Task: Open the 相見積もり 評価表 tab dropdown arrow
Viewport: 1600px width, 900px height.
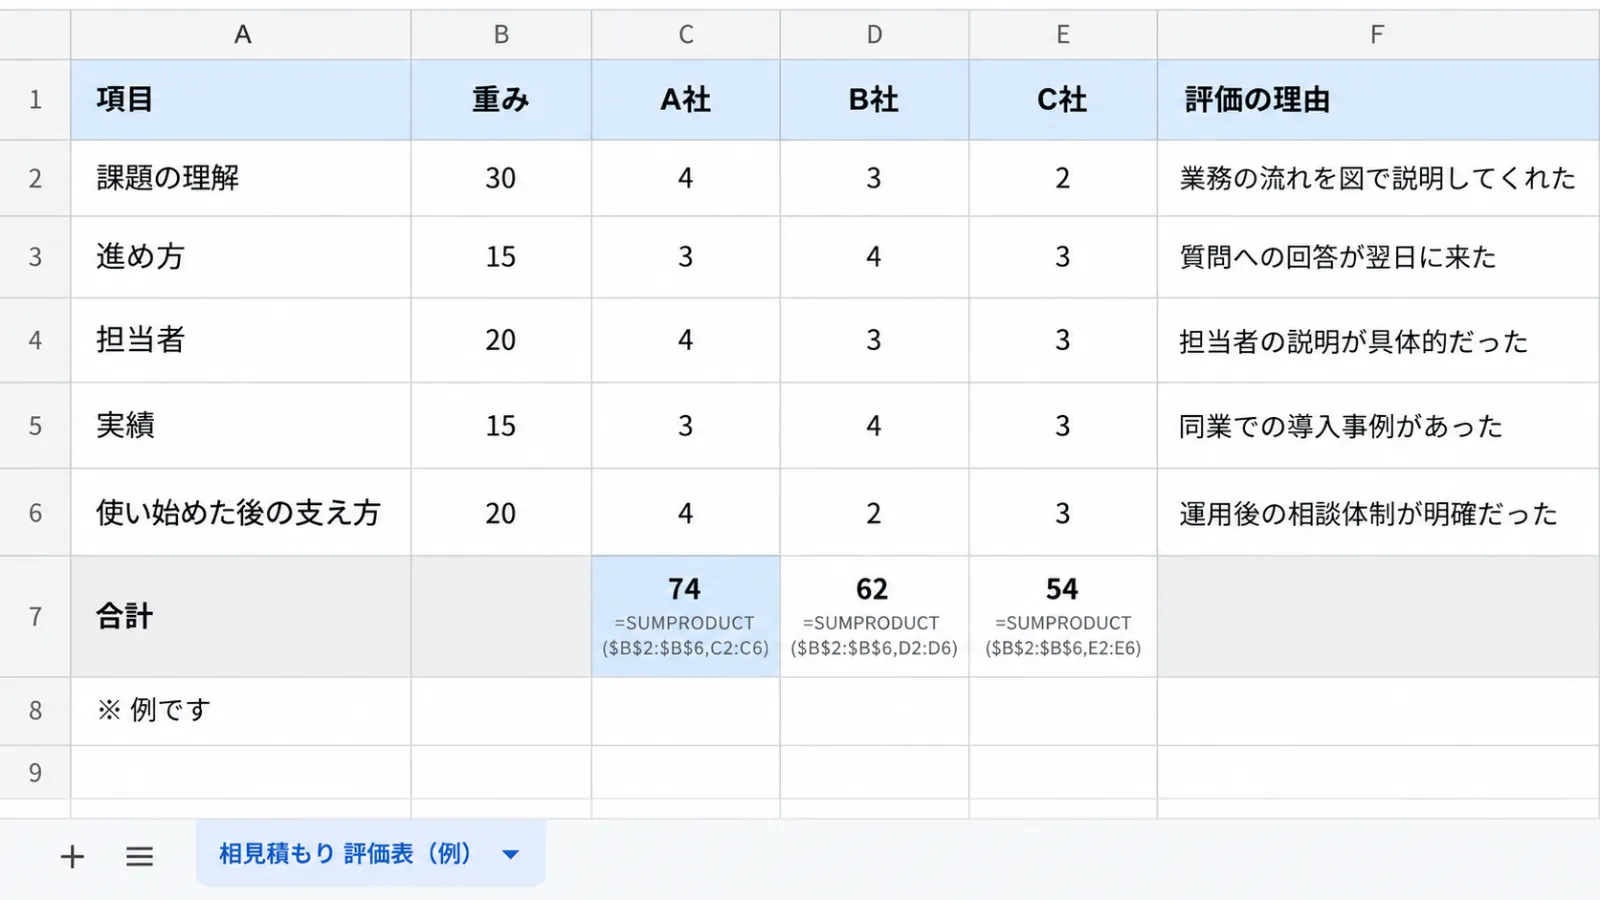Action: coord(511,855)
